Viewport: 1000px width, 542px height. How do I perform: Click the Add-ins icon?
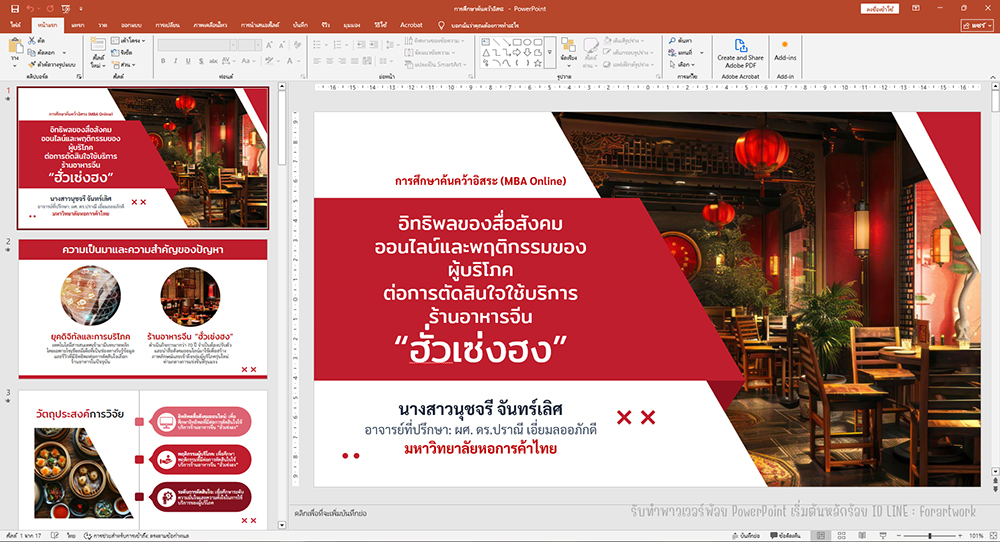[785, 45]
